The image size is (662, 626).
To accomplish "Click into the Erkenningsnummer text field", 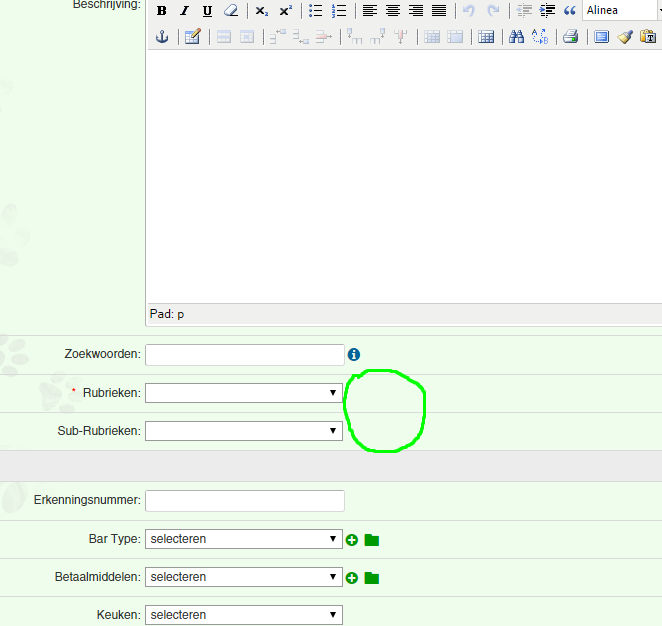I will tap(245, 500).
